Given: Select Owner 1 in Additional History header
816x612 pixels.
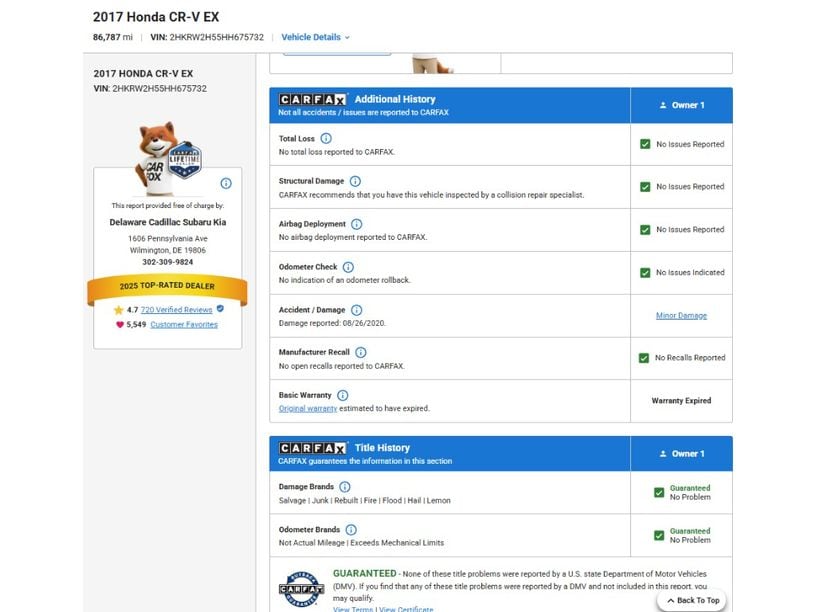Looking at the screenshot, I should click(x=681, y=105).
